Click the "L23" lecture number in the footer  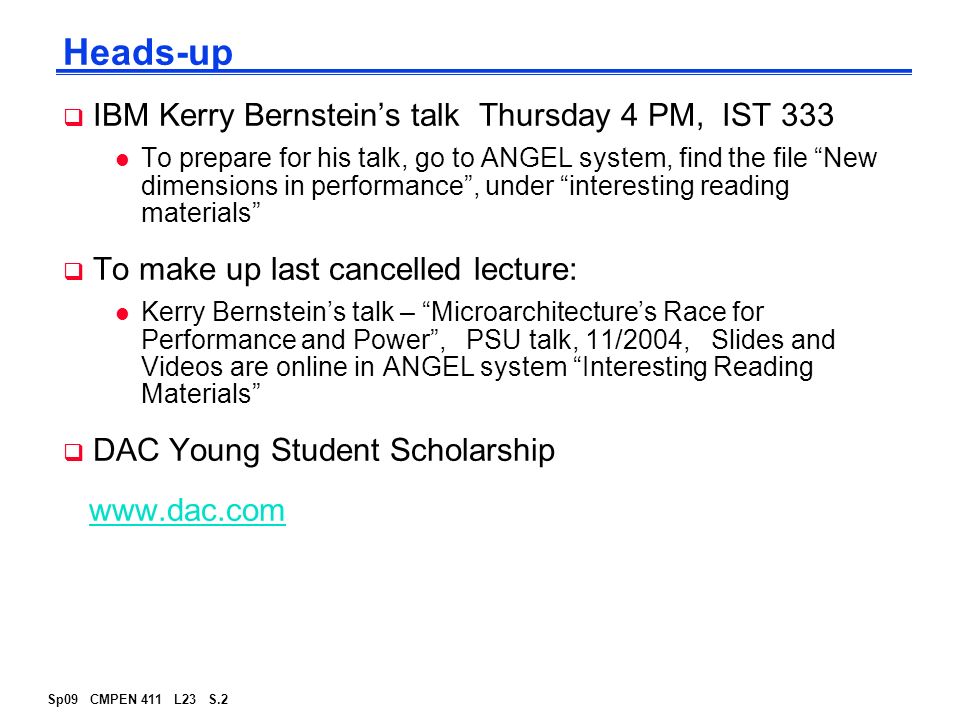tap(185, 699)
